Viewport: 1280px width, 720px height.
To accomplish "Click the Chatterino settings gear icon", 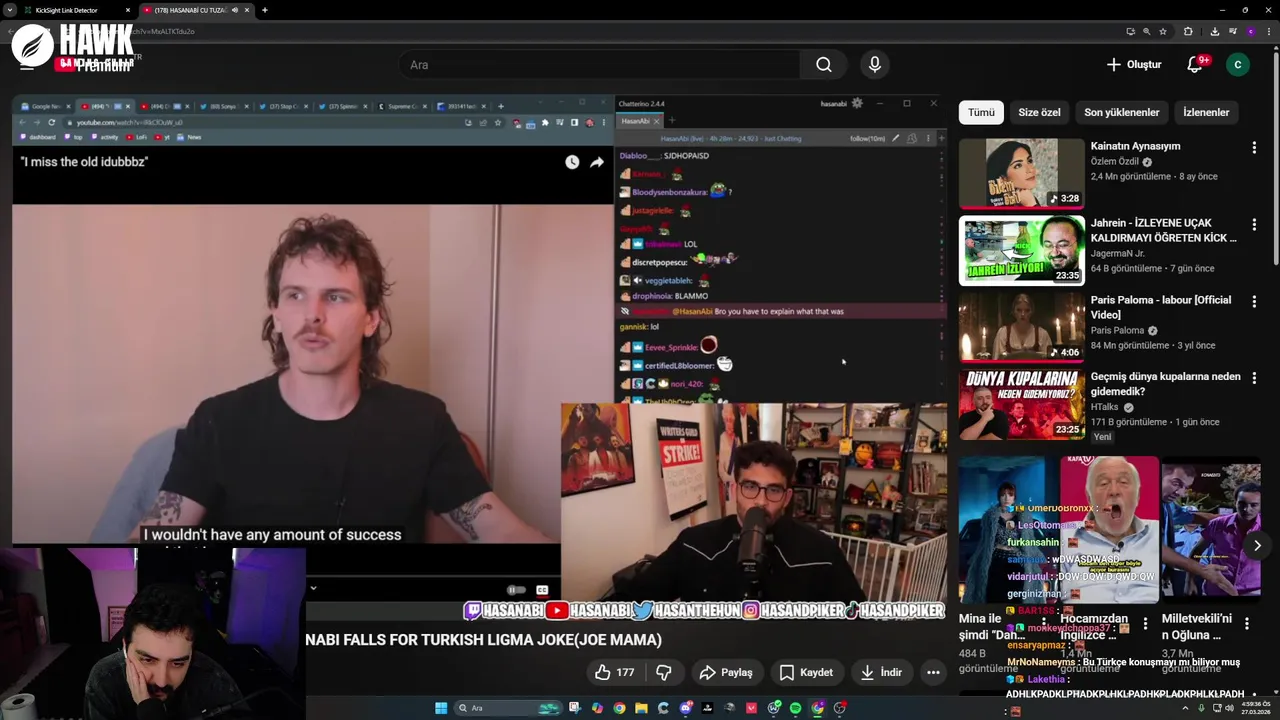I will pos(855,103).
